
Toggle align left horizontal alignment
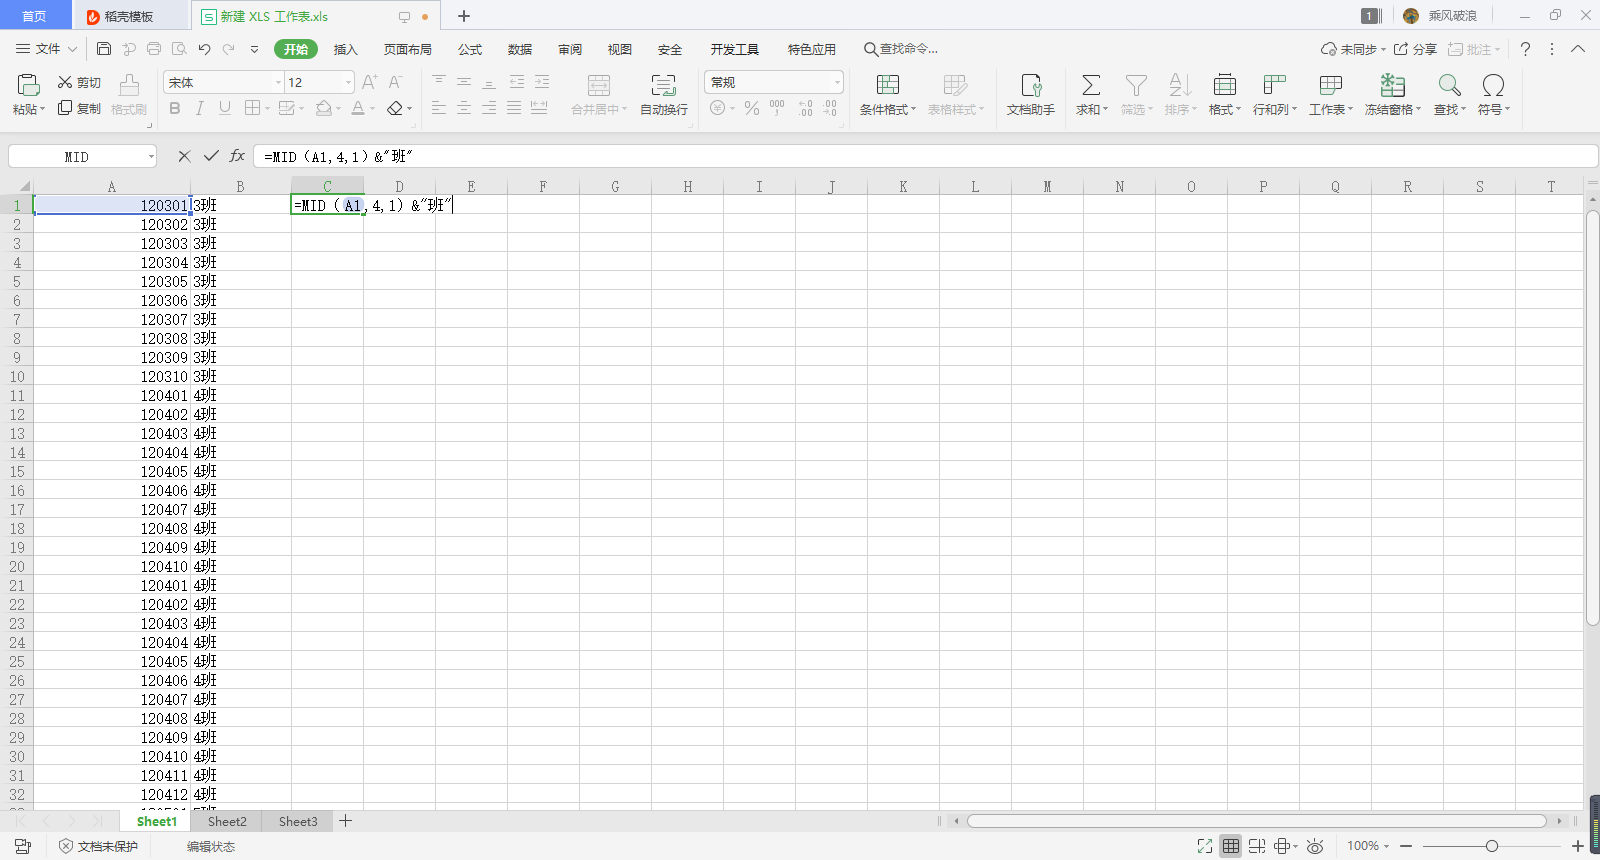(439, 108)
